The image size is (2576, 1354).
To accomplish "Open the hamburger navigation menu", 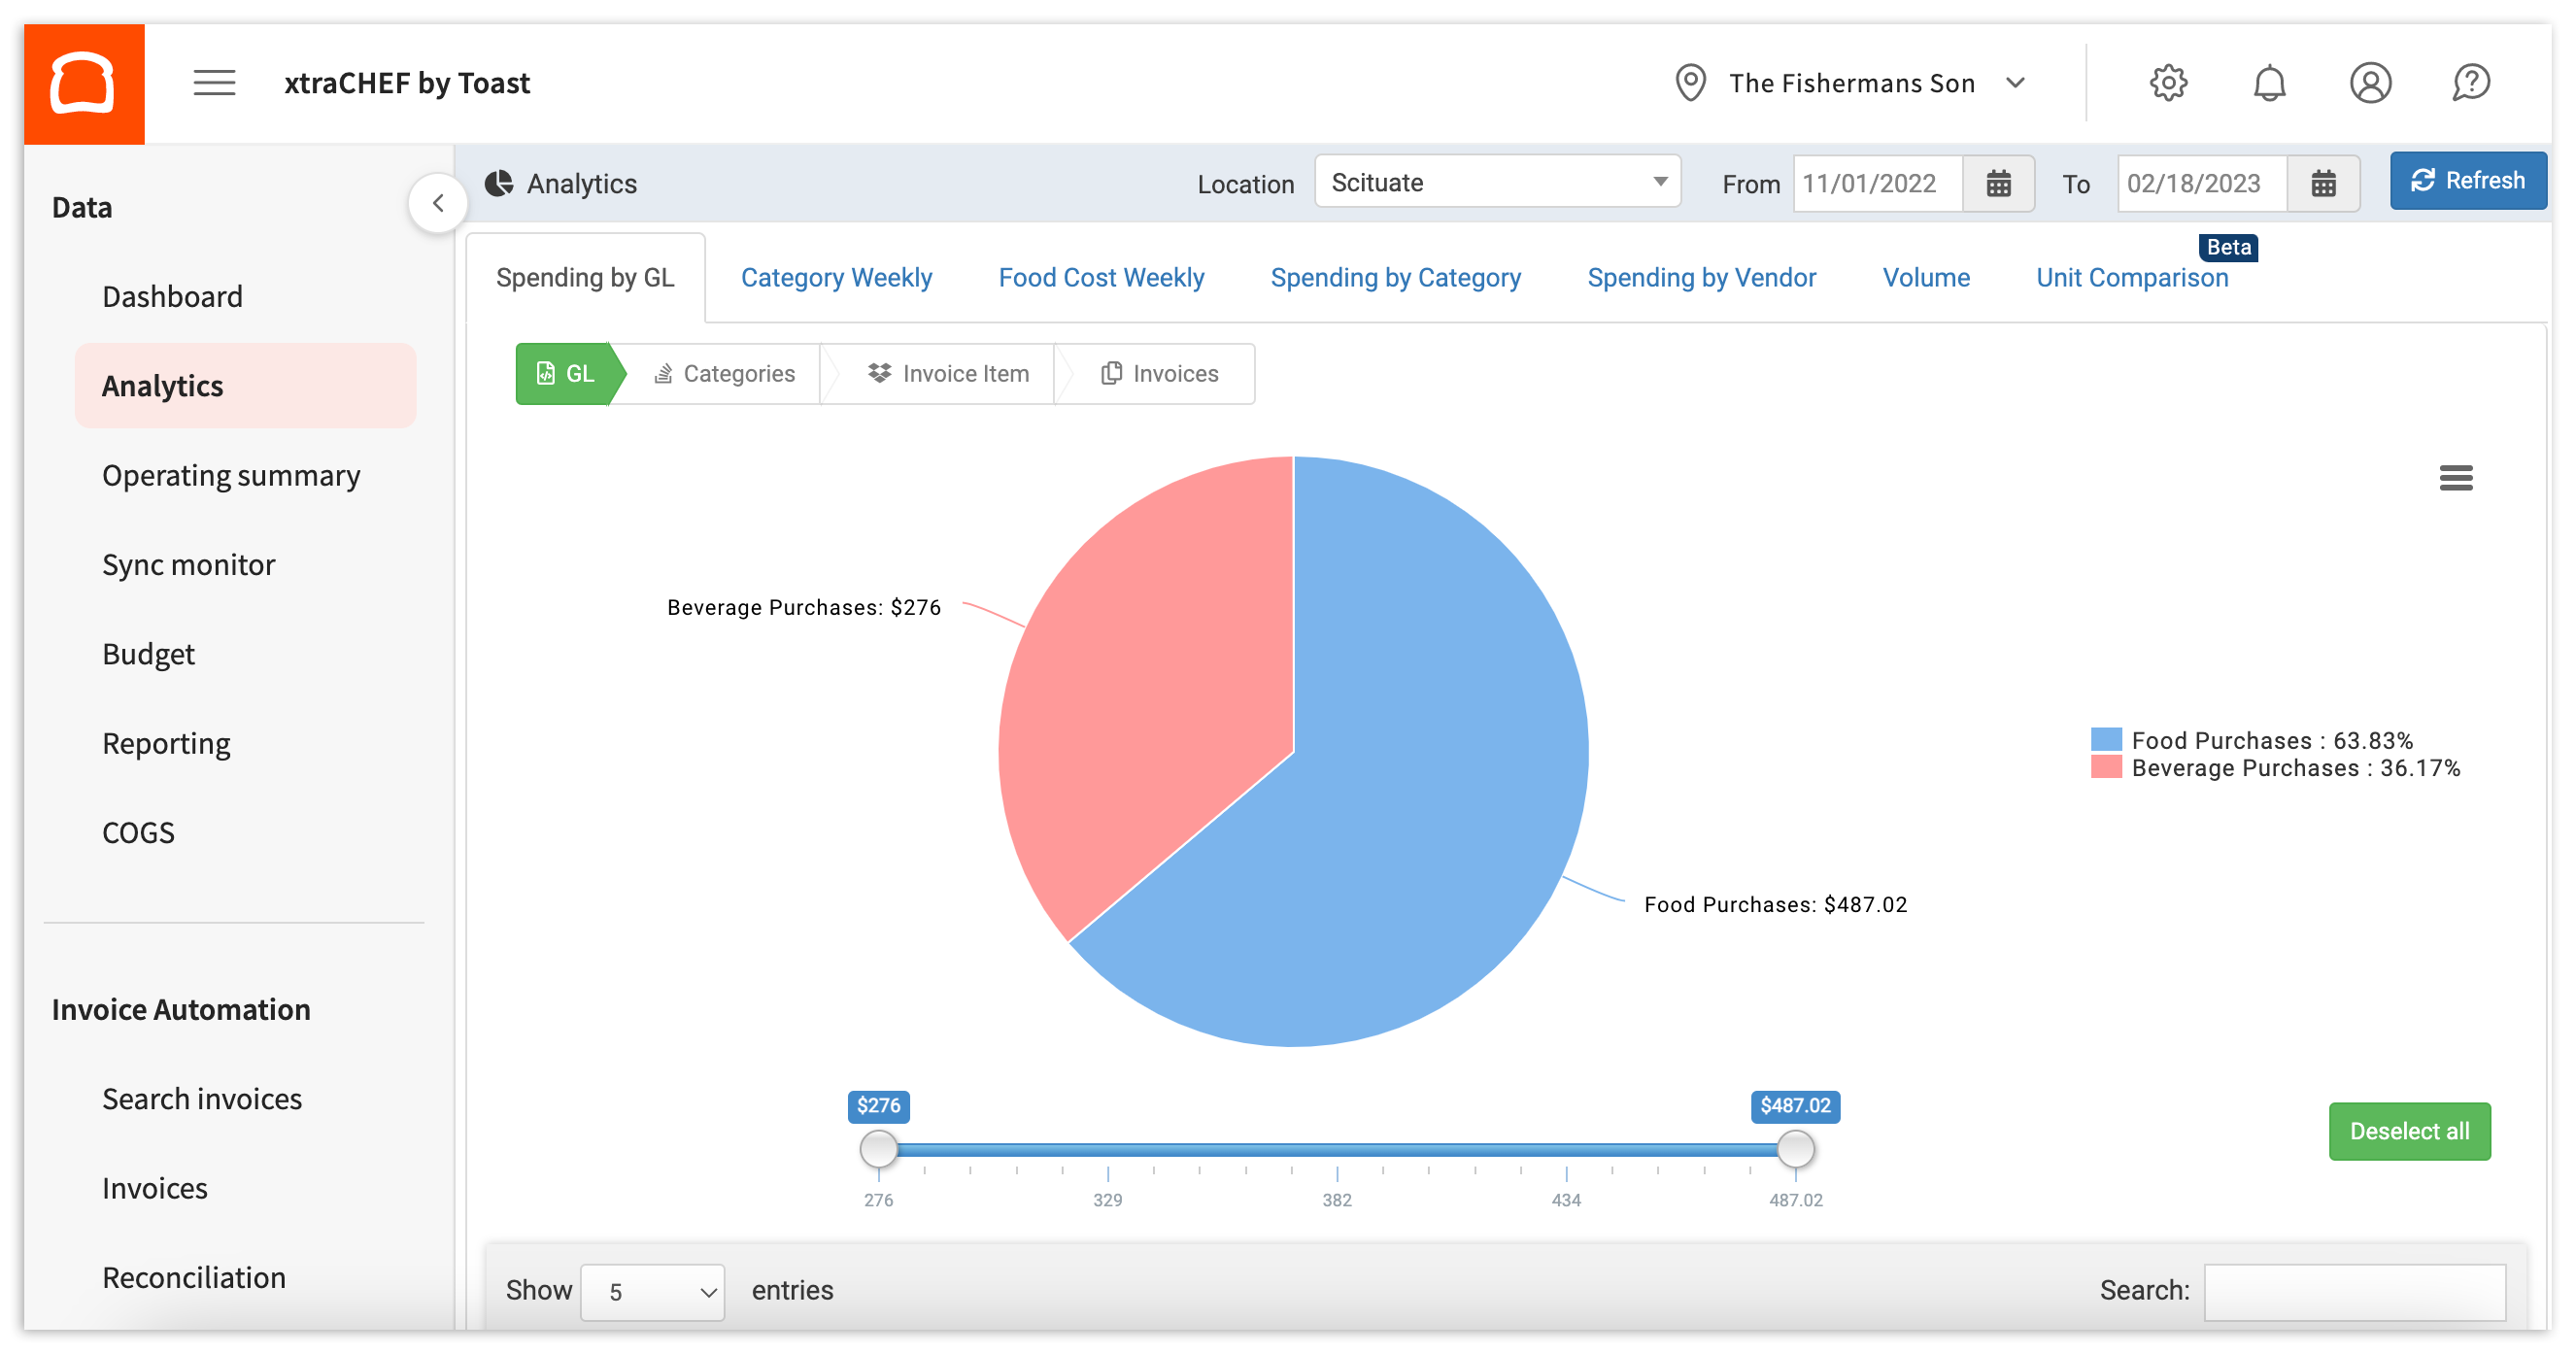I will click(213, 83).
